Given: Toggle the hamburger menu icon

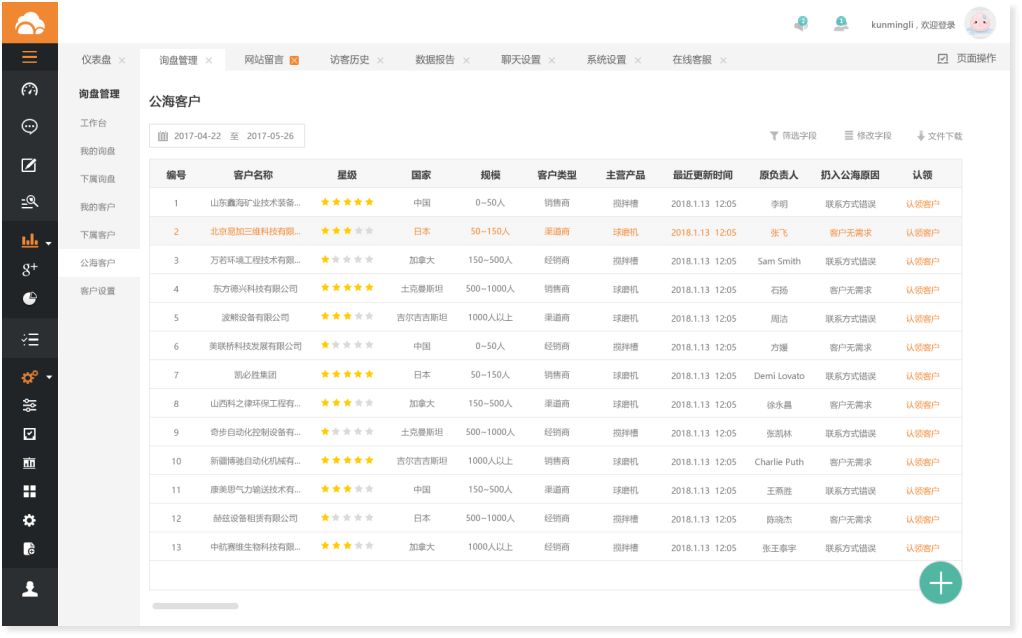Looking at the screenshot, I should pos(29,57).
